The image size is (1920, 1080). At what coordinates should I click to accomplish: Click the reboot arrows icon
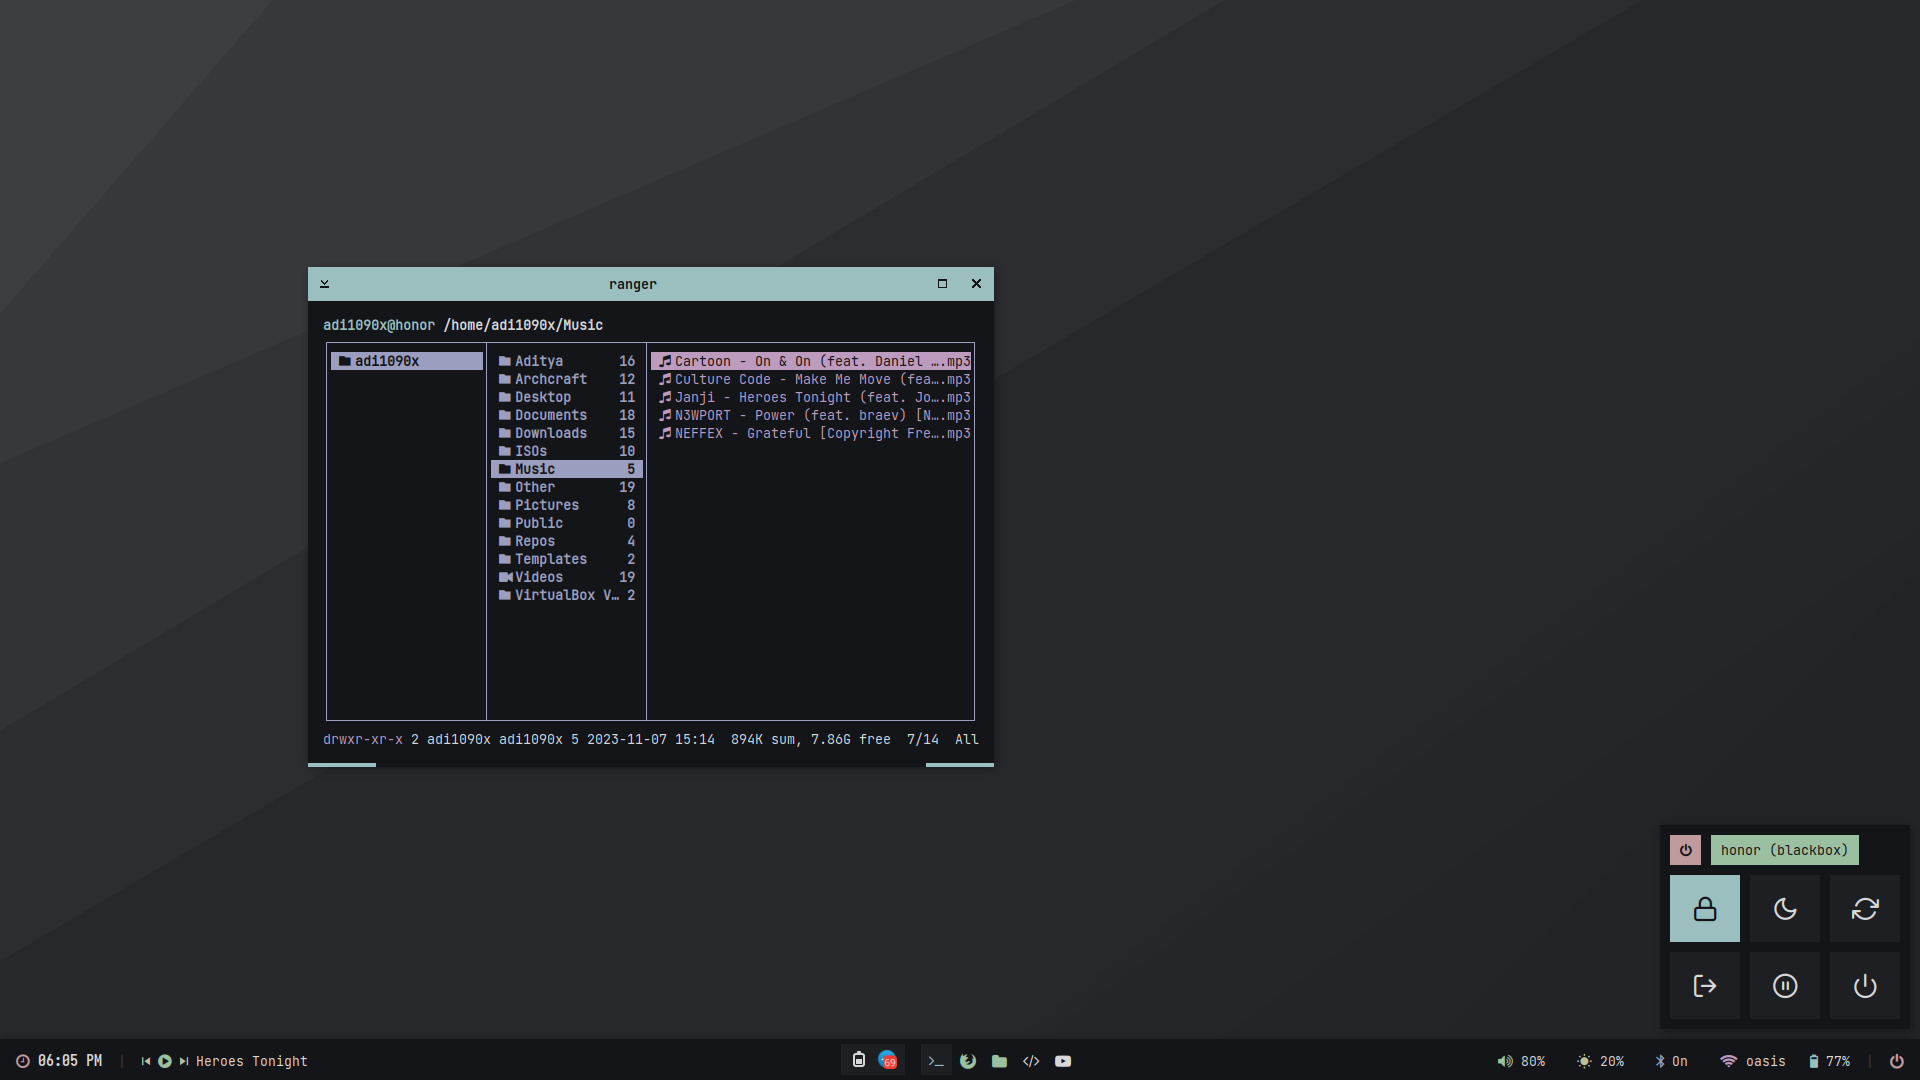[1864, 908]
